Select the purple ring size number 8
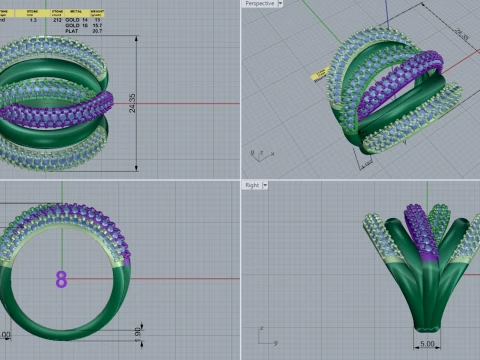Screen dimensions: 480x360 (x=61, y=279)
